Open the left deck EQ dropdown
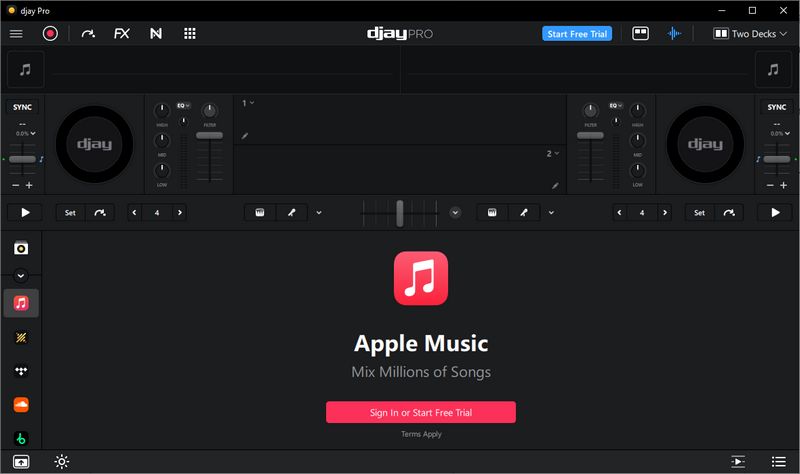 [x=183, y=106]
